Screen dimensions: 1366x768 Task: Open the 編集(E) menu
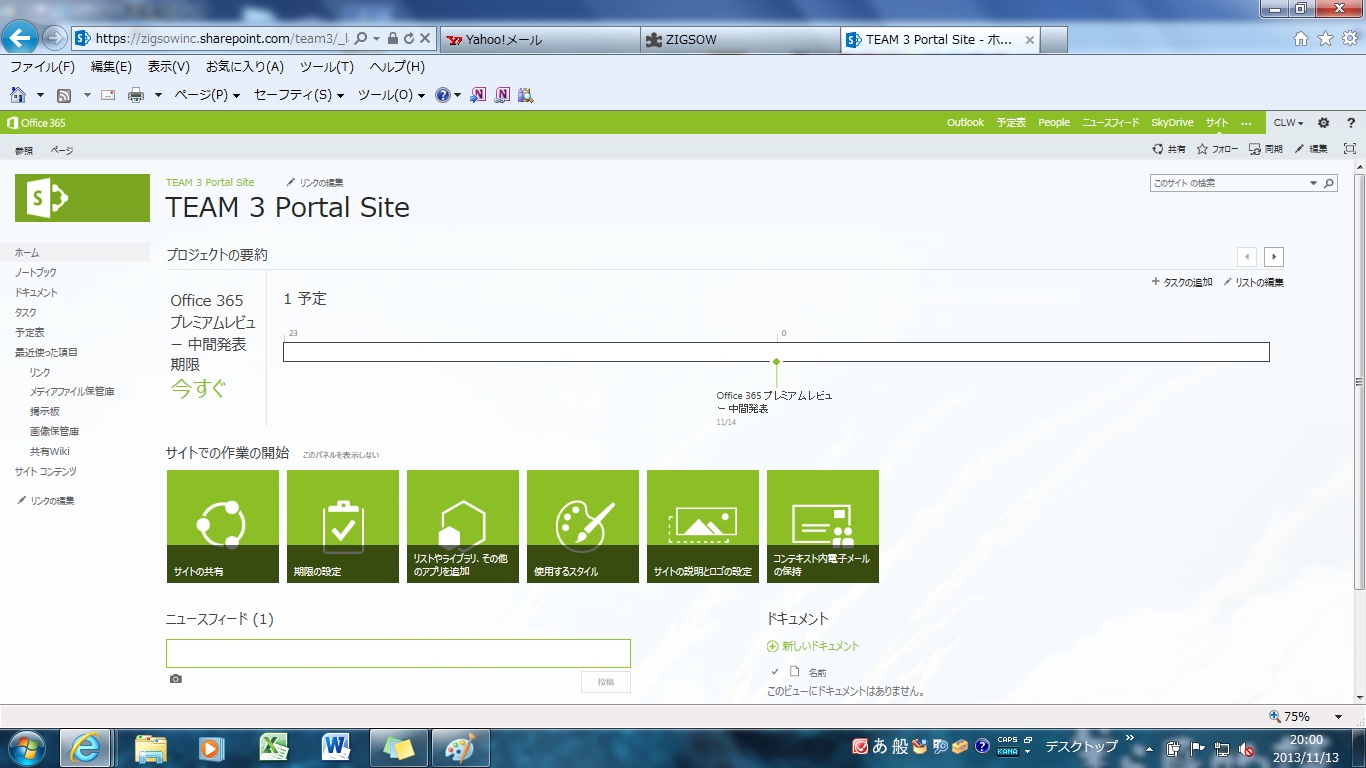(x=111, y=67)
